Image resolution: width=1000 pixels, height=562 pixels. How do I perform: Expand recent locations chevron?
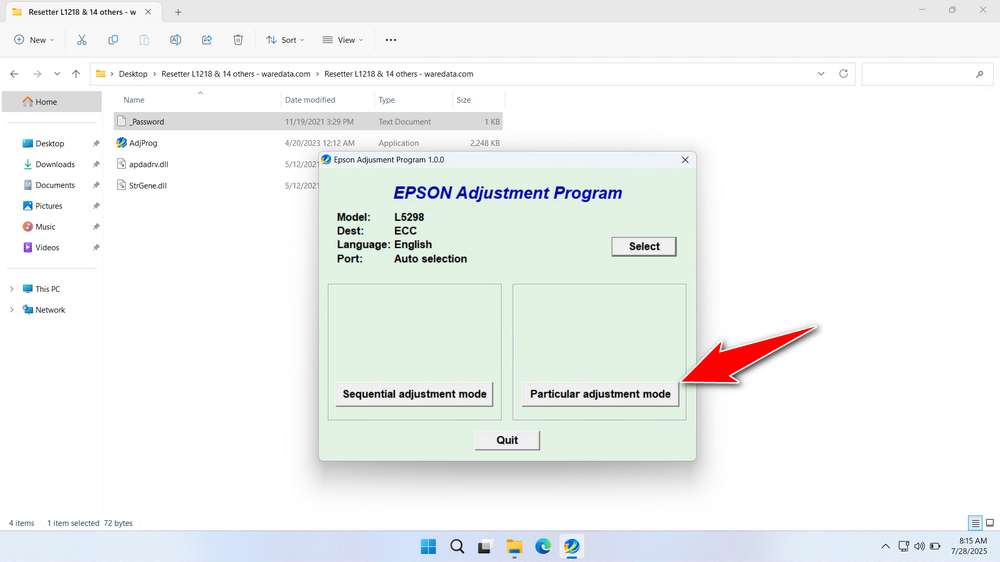[57, 74]
